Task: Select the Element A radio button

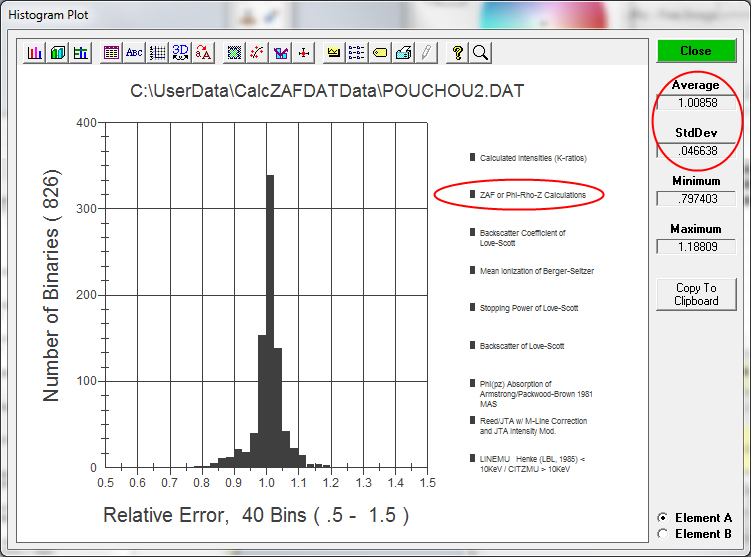Action: (x=662, y=517)
